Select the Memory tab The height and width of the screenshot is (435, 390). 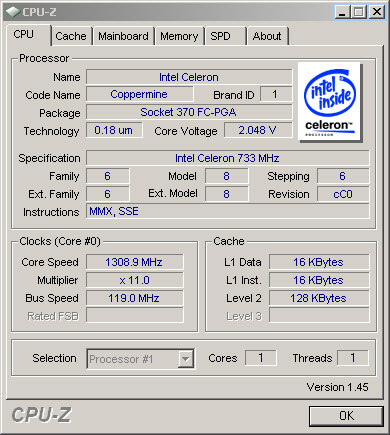pos(179,36)
